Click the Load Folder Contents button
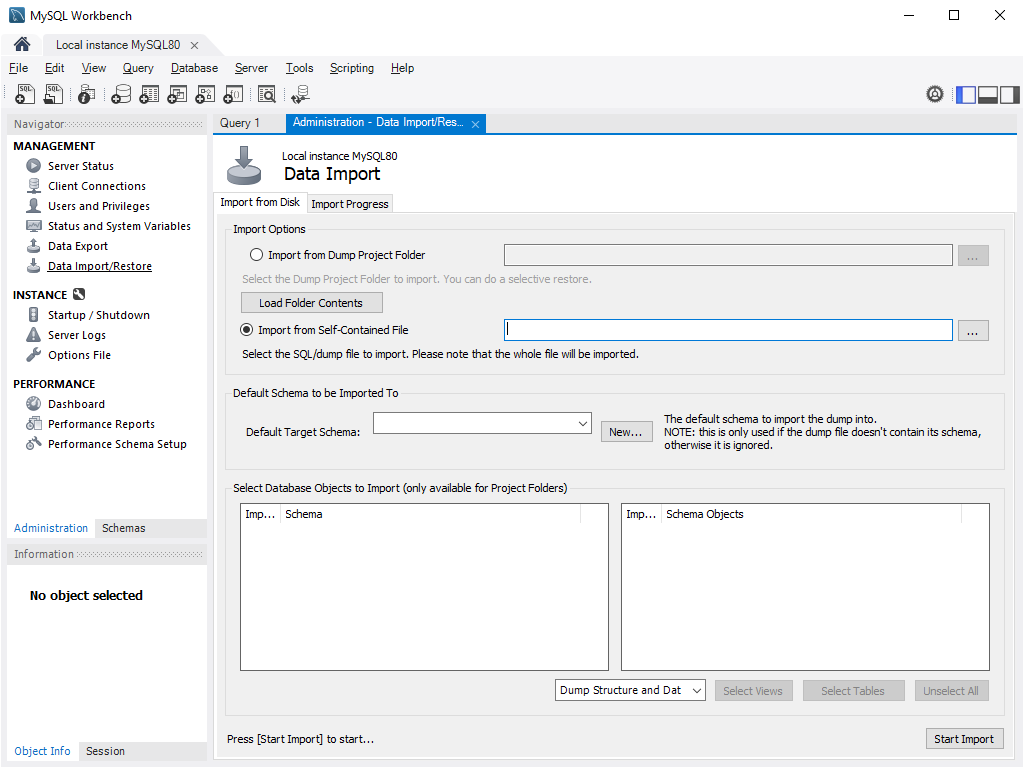This screenshot has height=768, width=1024. (x=312, y=303)
